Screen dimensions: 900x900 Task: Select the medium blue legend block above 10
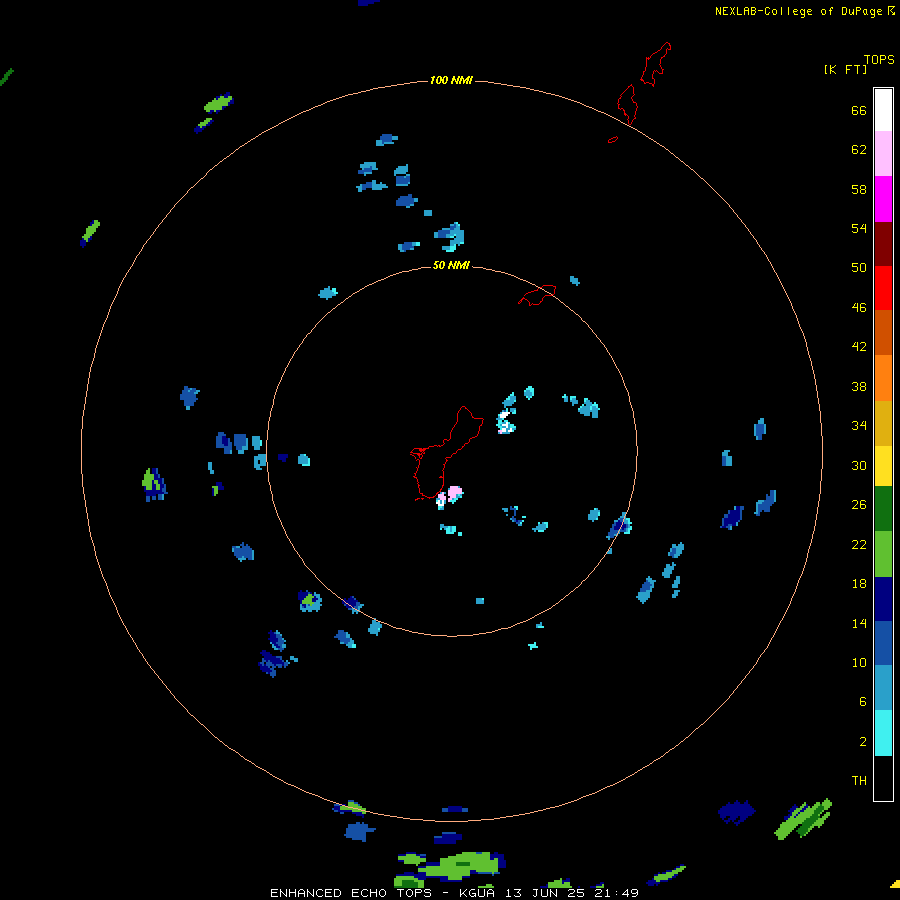click(x=883, y=643)
